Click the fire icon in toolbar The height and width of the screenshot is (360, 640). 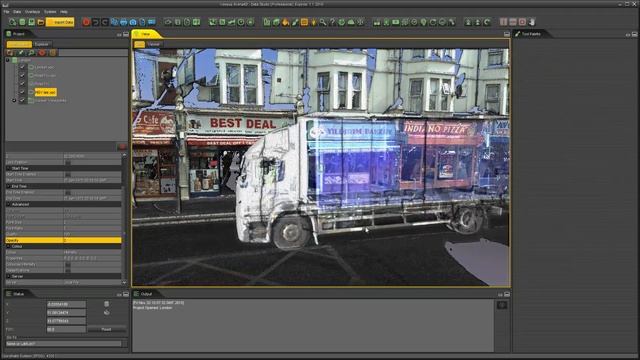[285, 22]
